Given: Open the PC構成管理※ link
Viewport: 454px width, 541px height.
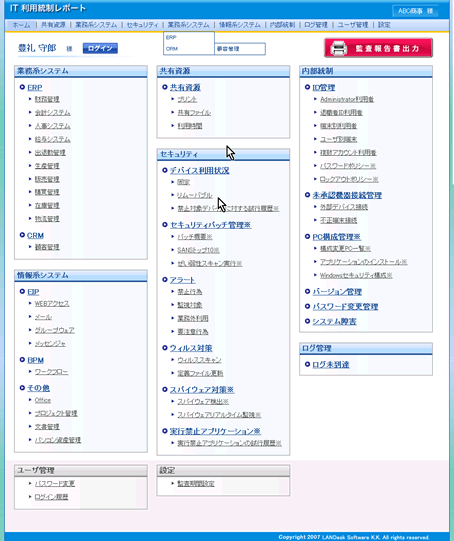Looking at the screenshot, I should coord(336,237).
